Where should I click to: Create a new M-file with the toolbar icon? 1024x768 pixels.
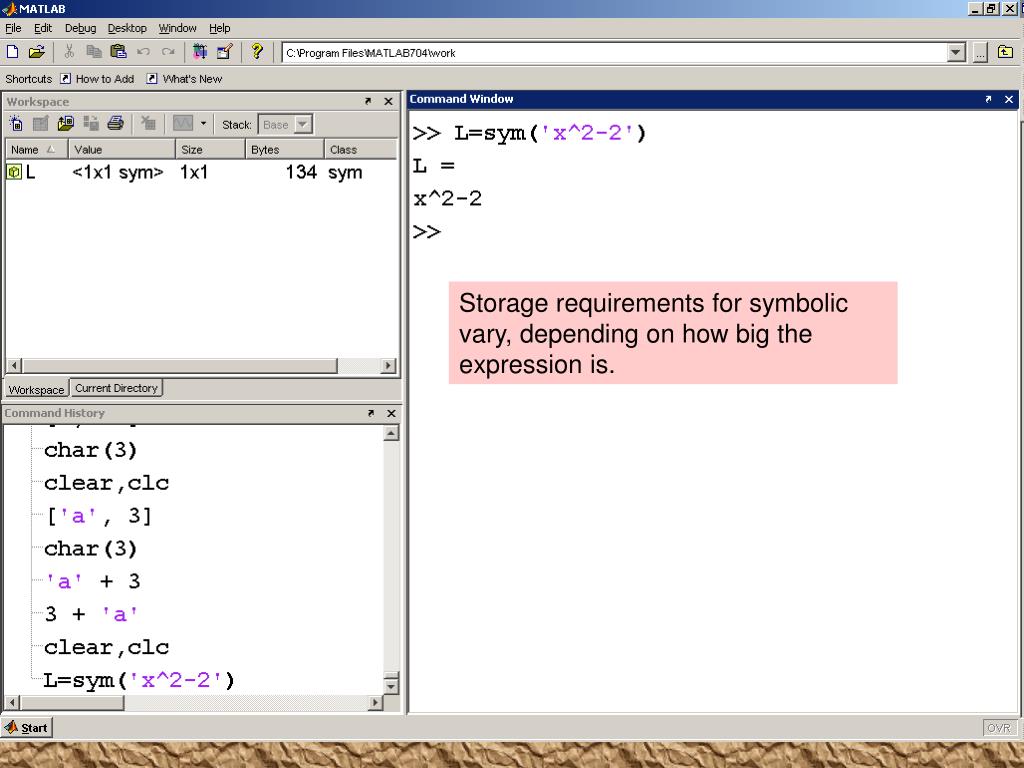pos(12,52)
